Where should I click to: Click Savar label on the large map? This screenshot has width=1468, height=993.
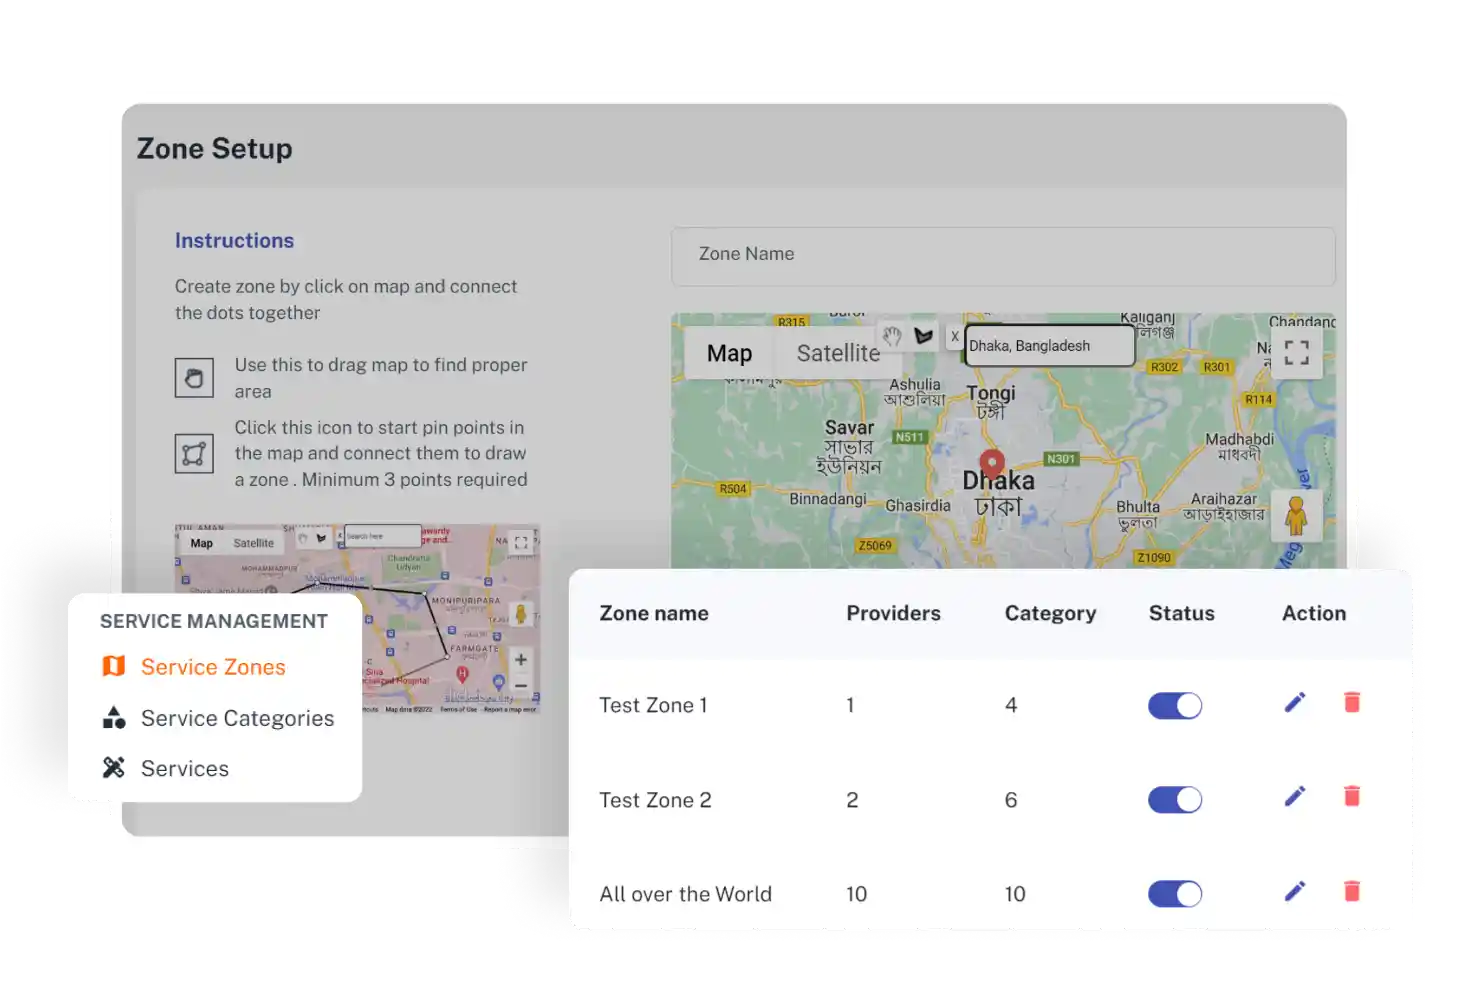[x=849, y=427]
